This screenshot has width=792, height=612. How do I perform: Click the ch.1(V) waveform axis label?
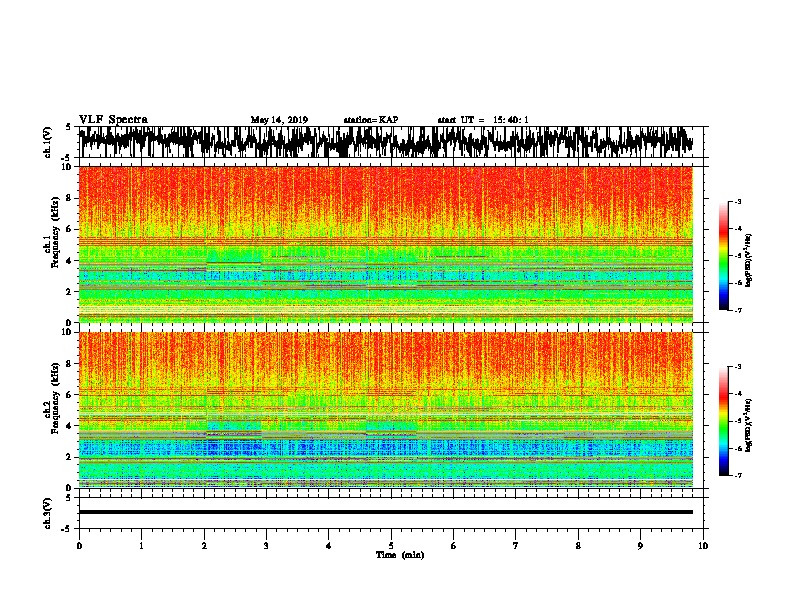[x=47, y=142]
